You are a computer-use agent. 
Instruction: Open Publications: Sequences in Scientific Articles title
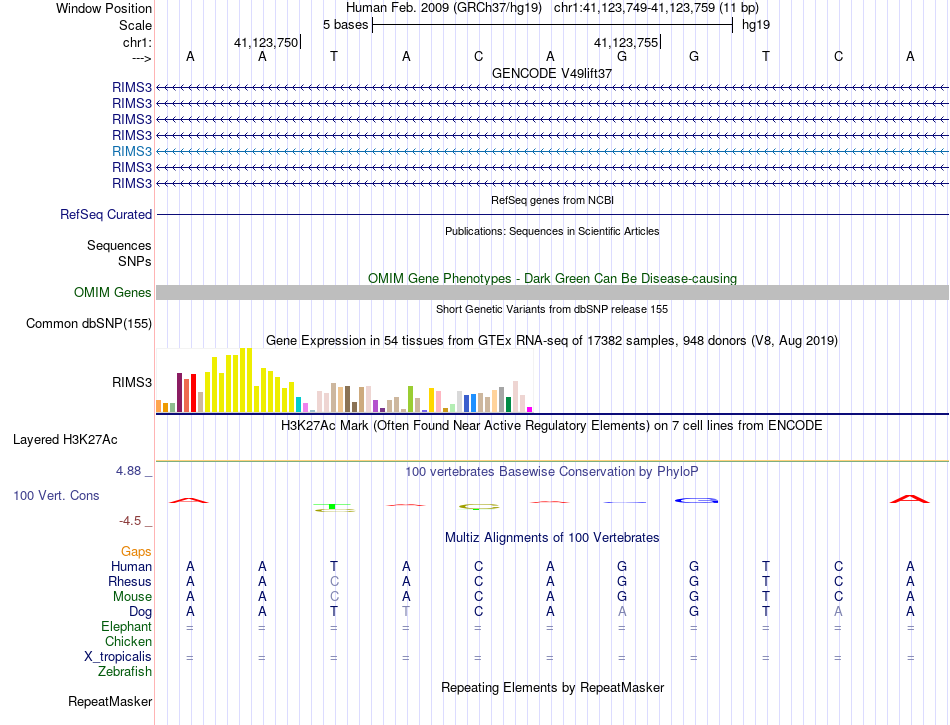point(552,231)
